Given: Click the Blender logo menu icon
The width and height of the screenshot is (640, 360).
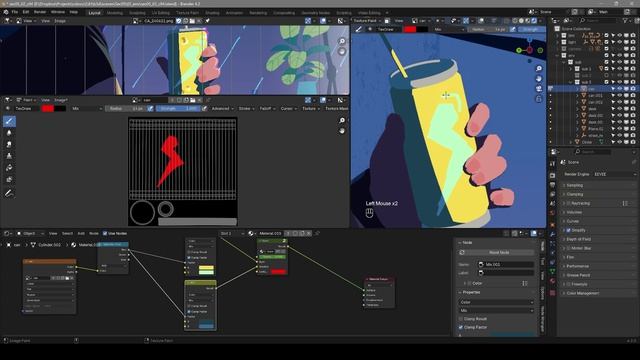Looking at the screenshot, I should 6,12.
